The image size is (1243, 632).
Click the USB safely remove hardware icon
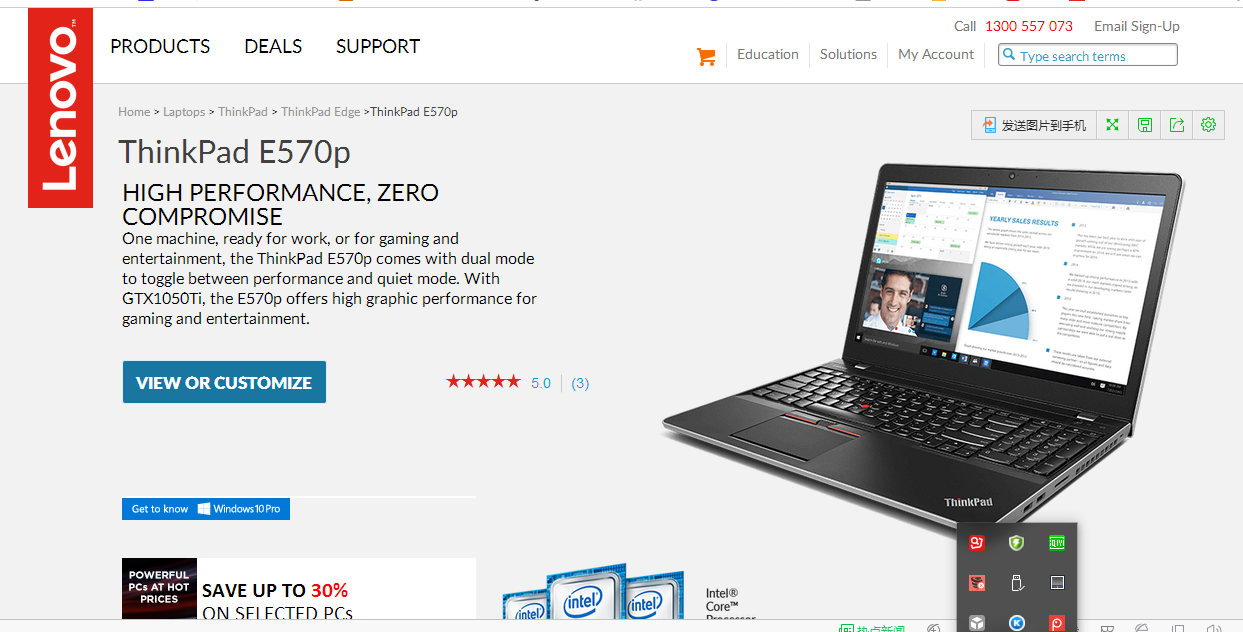[1016, 582]
